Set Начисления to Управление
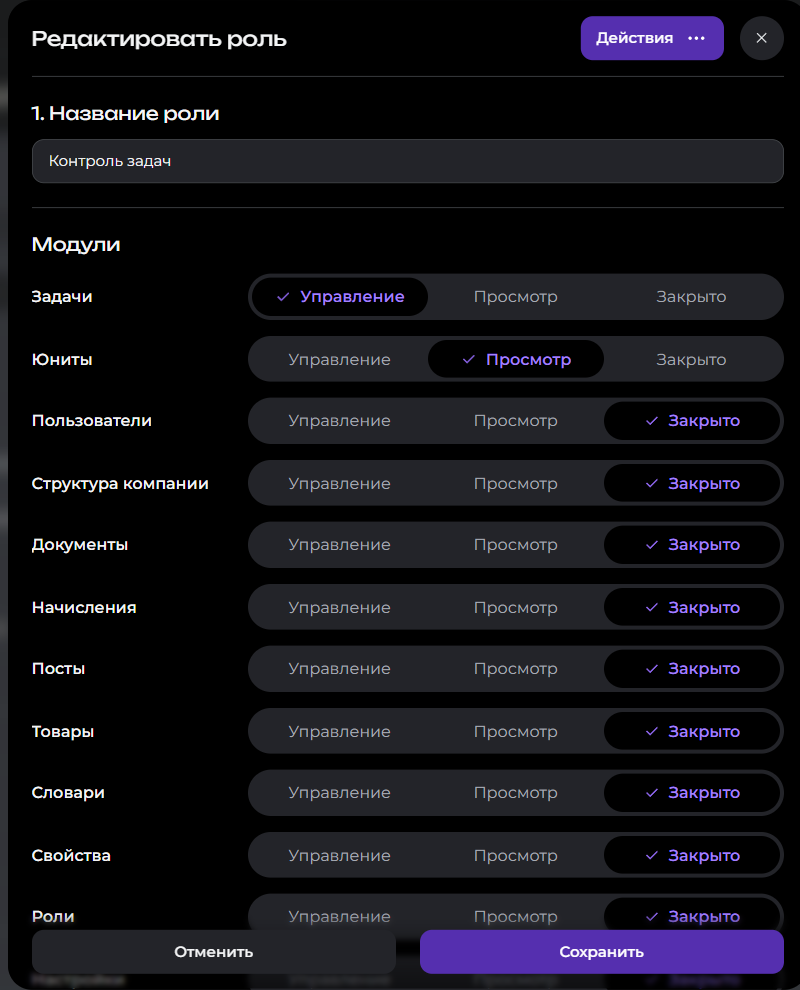Image resolution: width=800 pixels, height=990 pixels. click(x=340, y=607)
